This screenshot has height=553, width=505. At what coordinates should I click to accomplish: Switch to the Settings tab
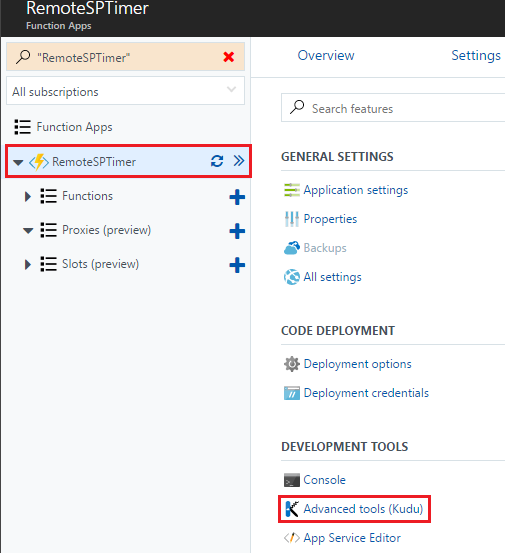[476, 55]
